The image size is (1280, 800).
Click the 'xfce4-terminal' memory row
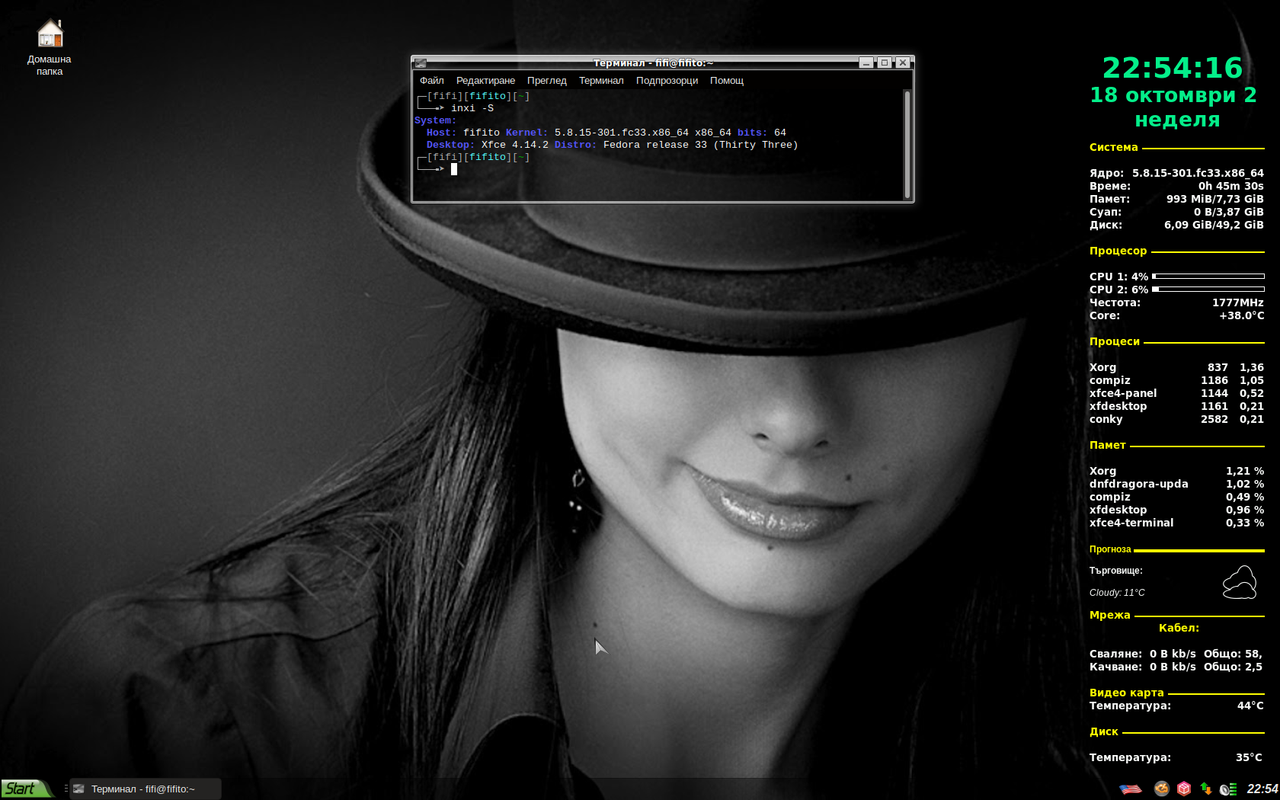point(1177,523)
